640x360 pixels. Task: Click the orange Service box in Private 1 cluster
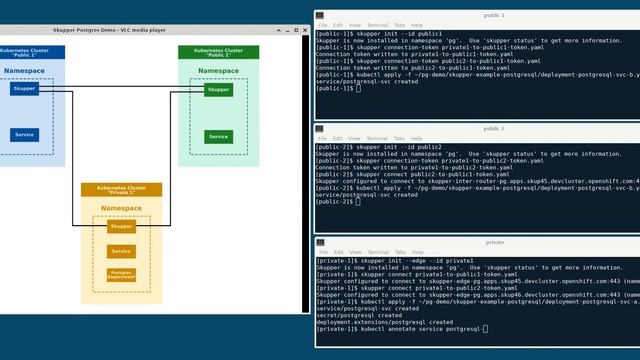point(121,251)
